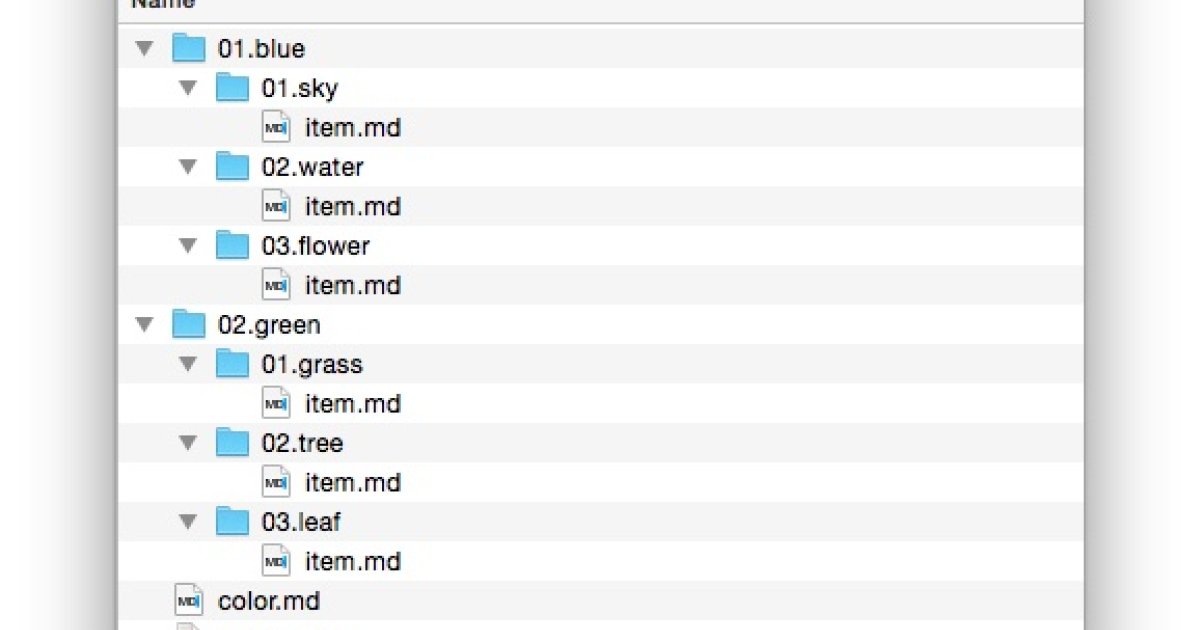Collapse the 02.green folder
The height and width of the screenshot is (630, 1200).
point(145,324)
